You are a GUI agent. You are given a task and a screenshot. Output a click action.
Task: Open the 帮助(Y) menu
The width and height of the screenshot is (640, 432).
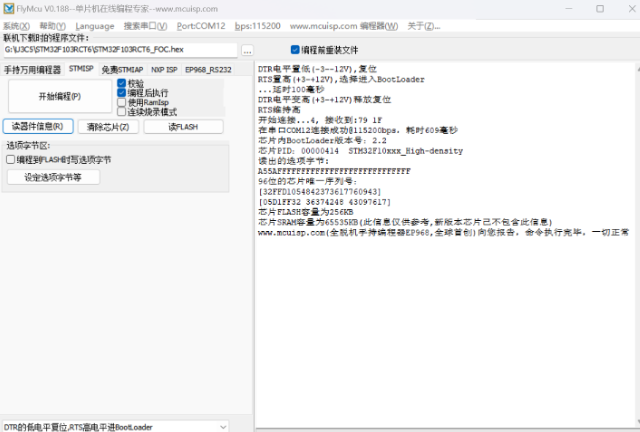53,26
